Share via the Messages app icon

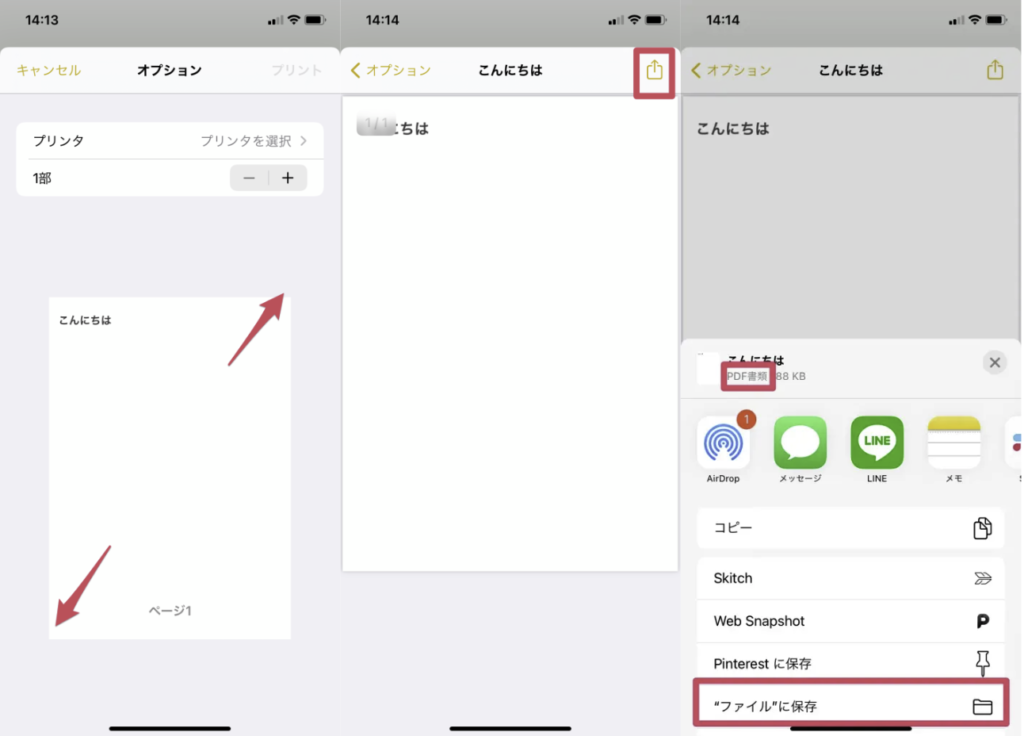[800, 443]
